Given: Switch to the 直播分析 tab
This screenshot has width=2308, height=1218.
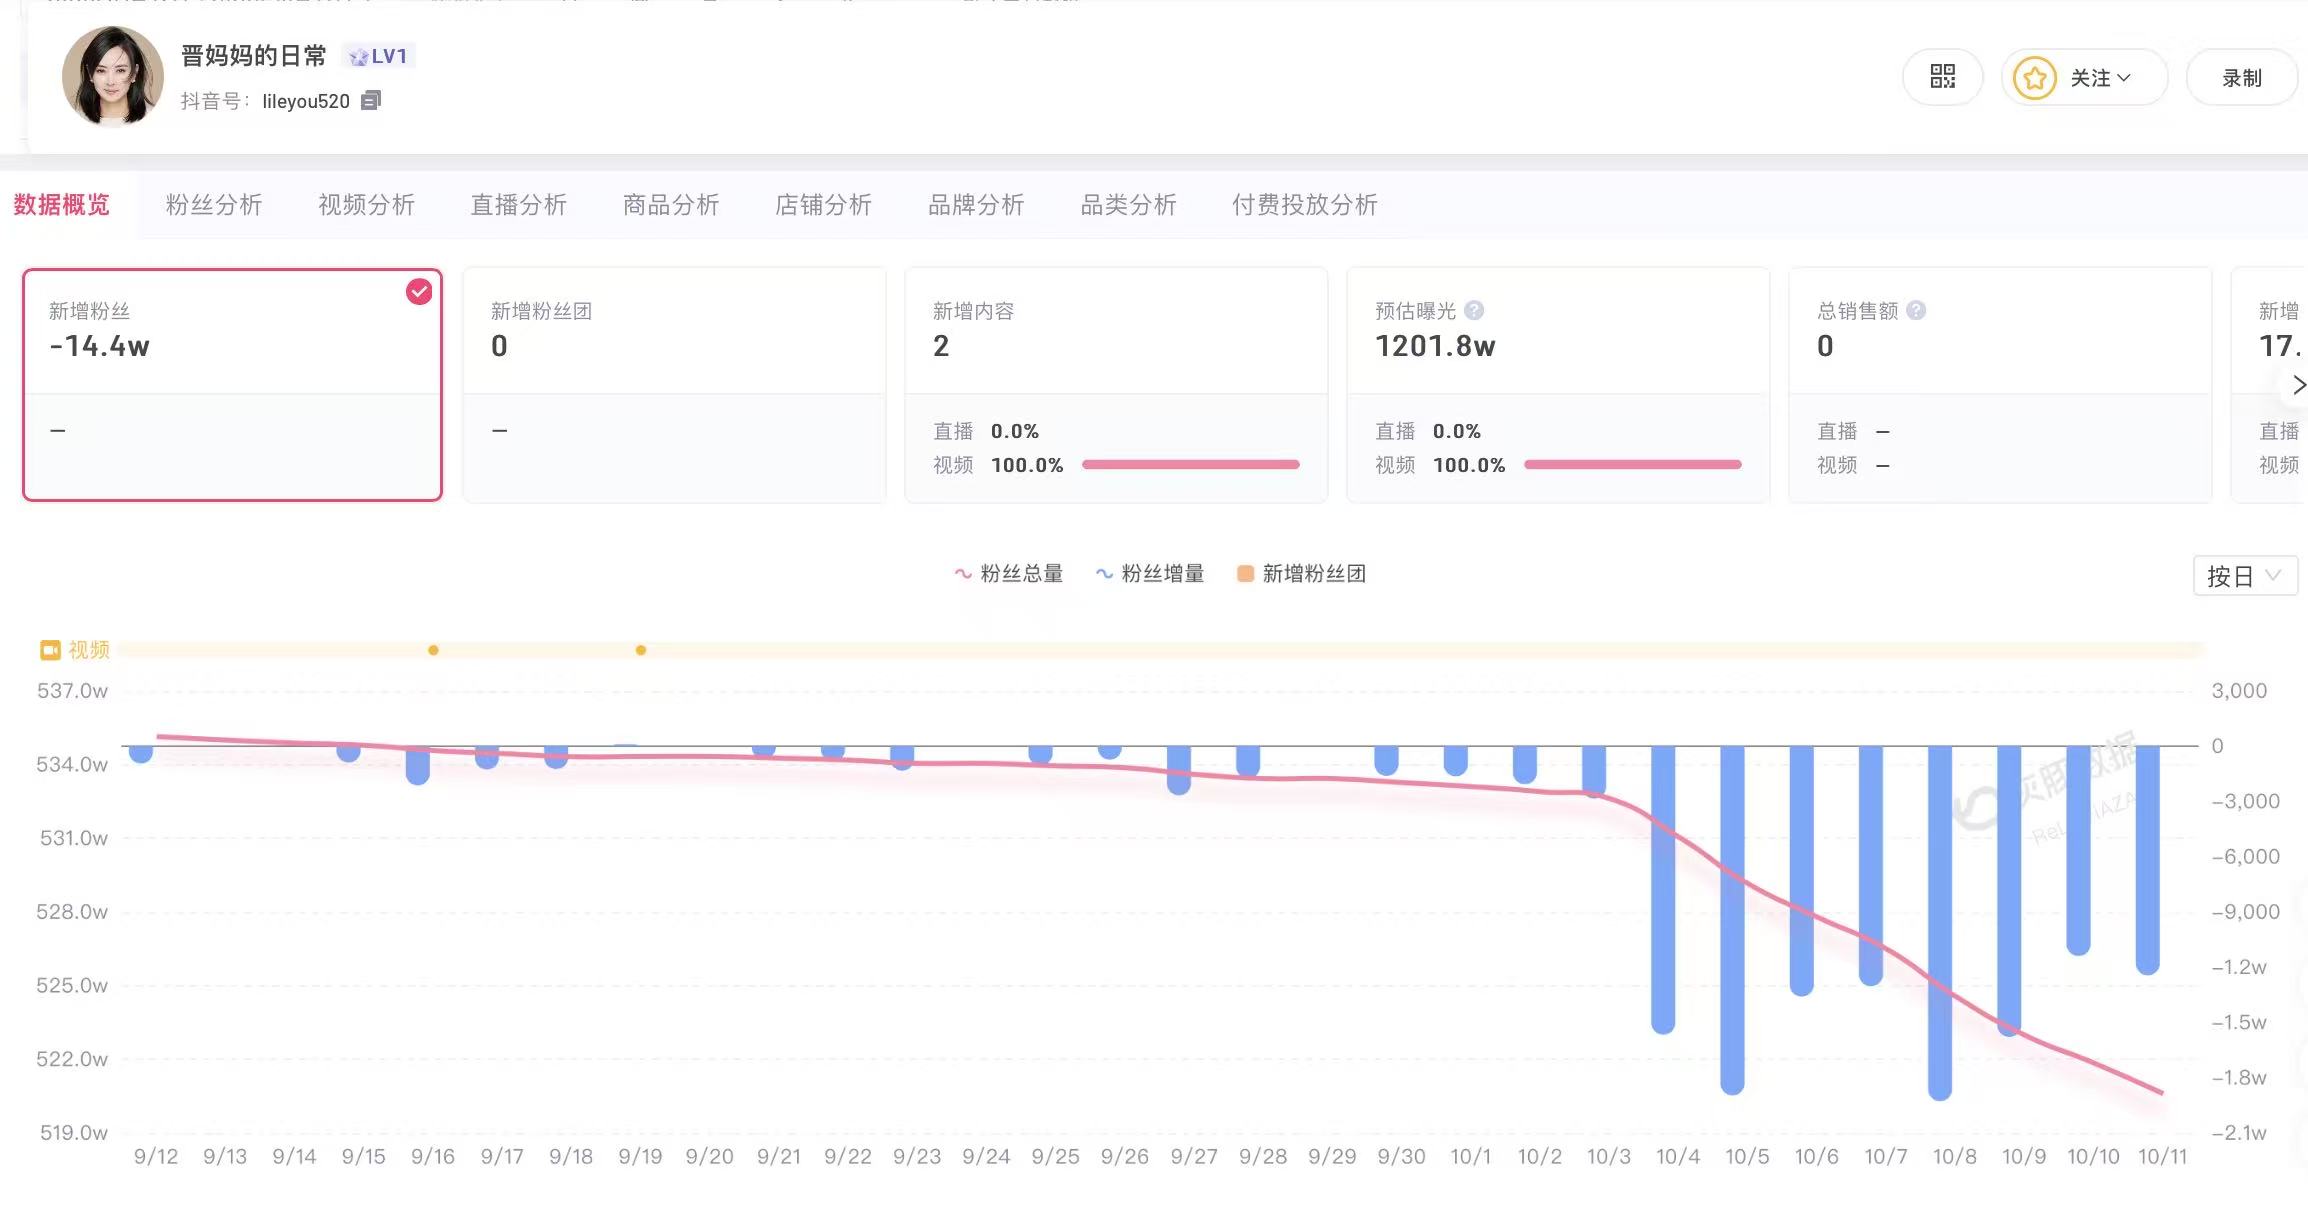Looking at the screenshot, I should [x=519, y=205].
